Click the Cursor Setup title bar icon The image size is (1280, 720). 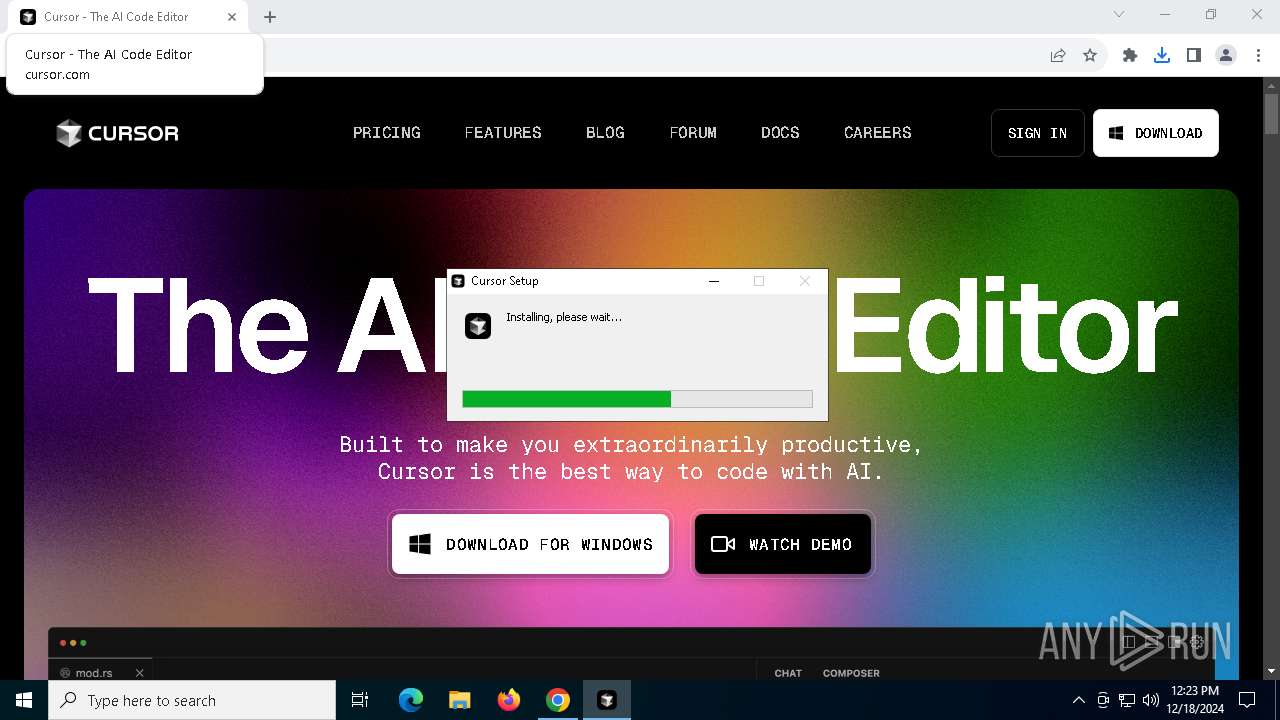tap(458, 281)
